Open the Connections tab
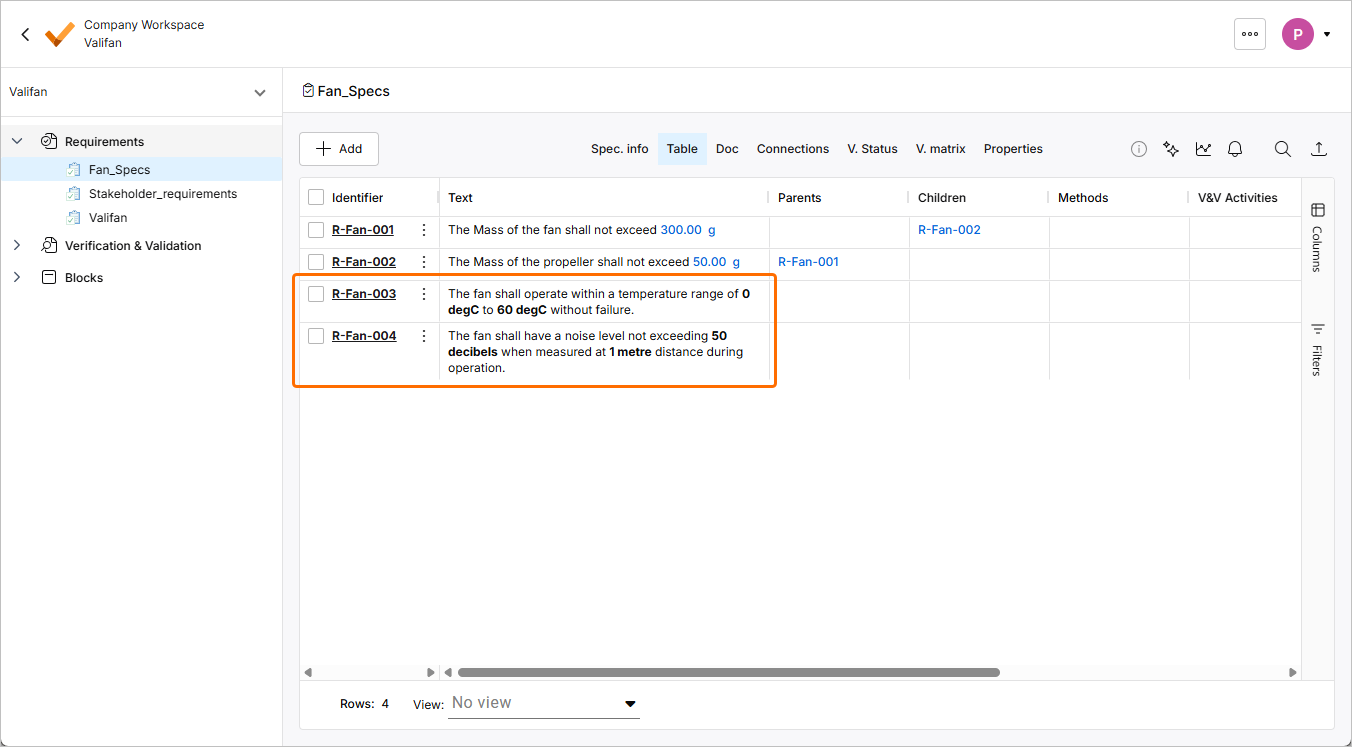Viewport: 1352px width, 747px height. [792, 149]
